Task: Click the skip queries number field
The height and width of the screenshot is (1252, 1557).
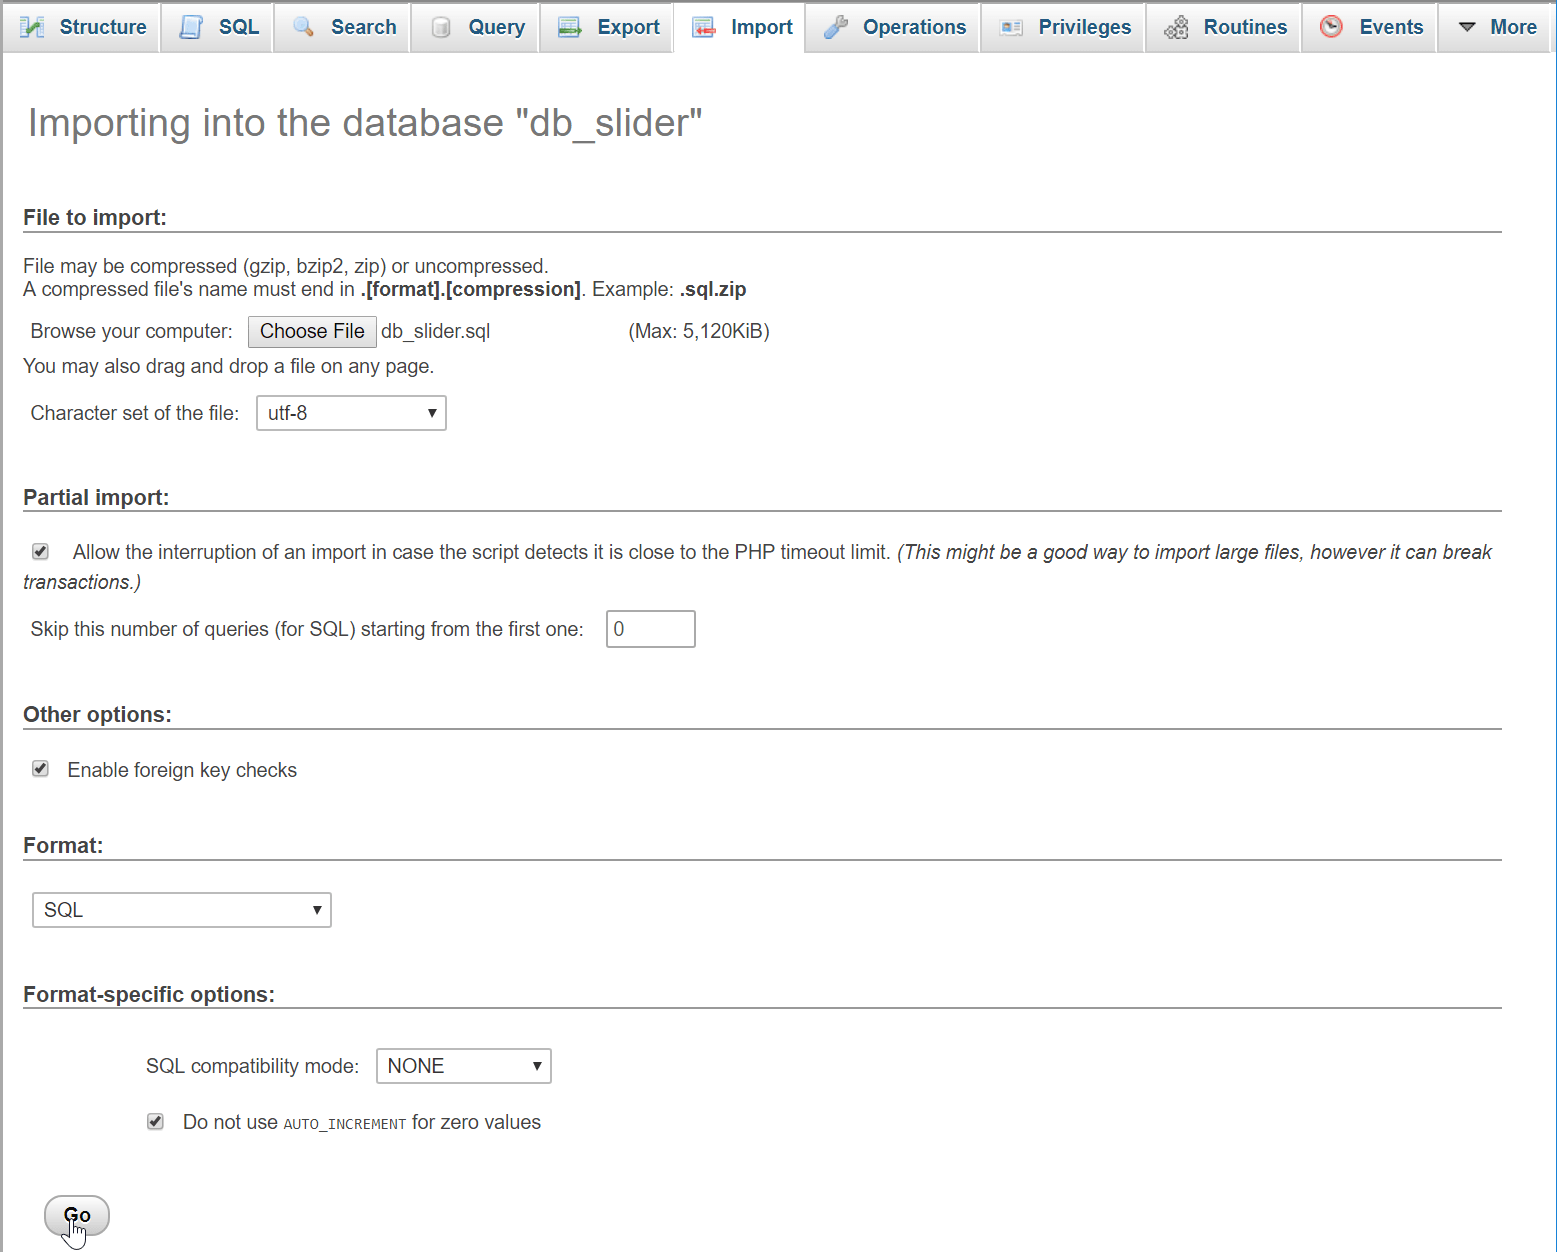Action: pos(651,629)
